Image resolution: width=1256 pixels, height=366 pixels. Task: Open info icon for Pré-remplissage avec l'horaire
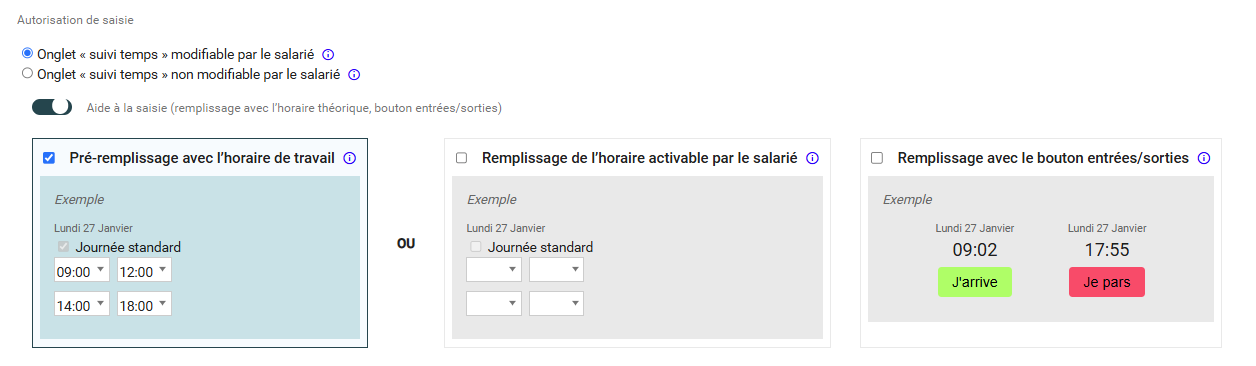[350, 158]
